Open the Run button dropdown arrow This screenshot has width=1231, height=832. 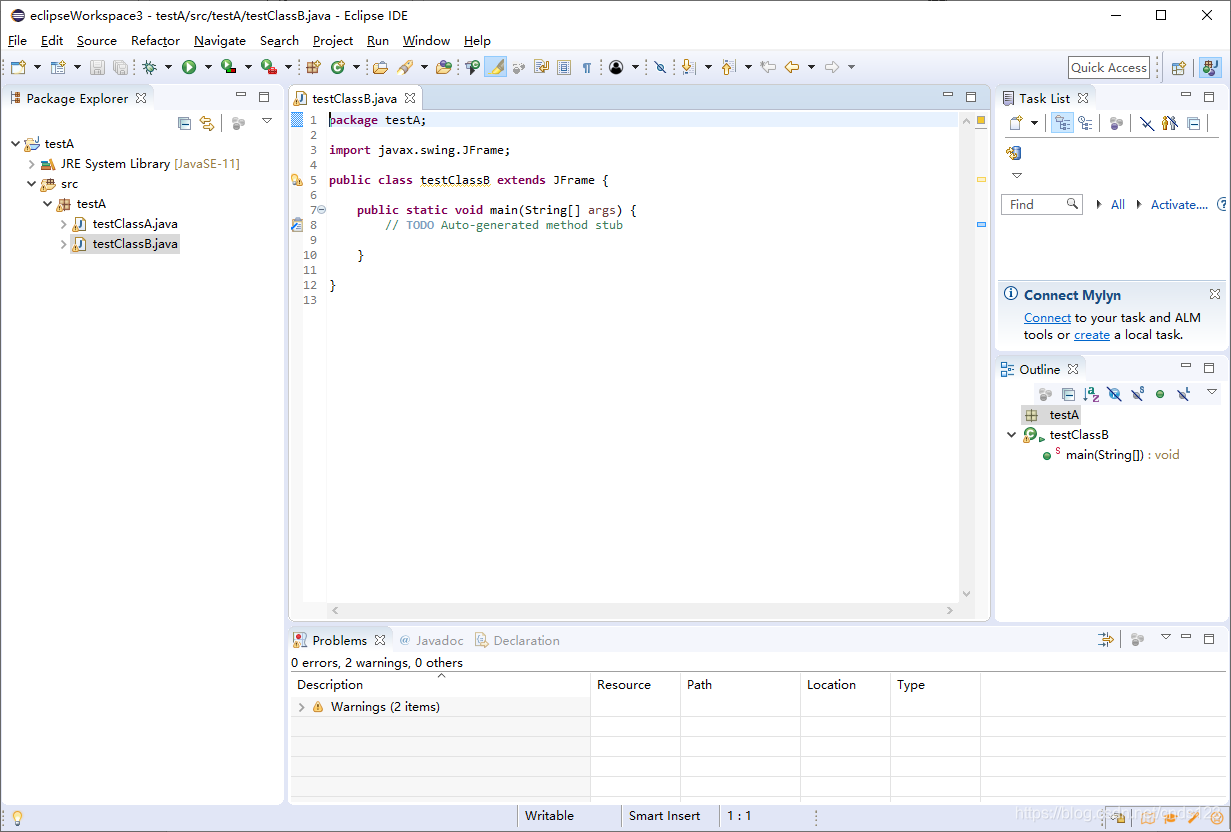208,67
